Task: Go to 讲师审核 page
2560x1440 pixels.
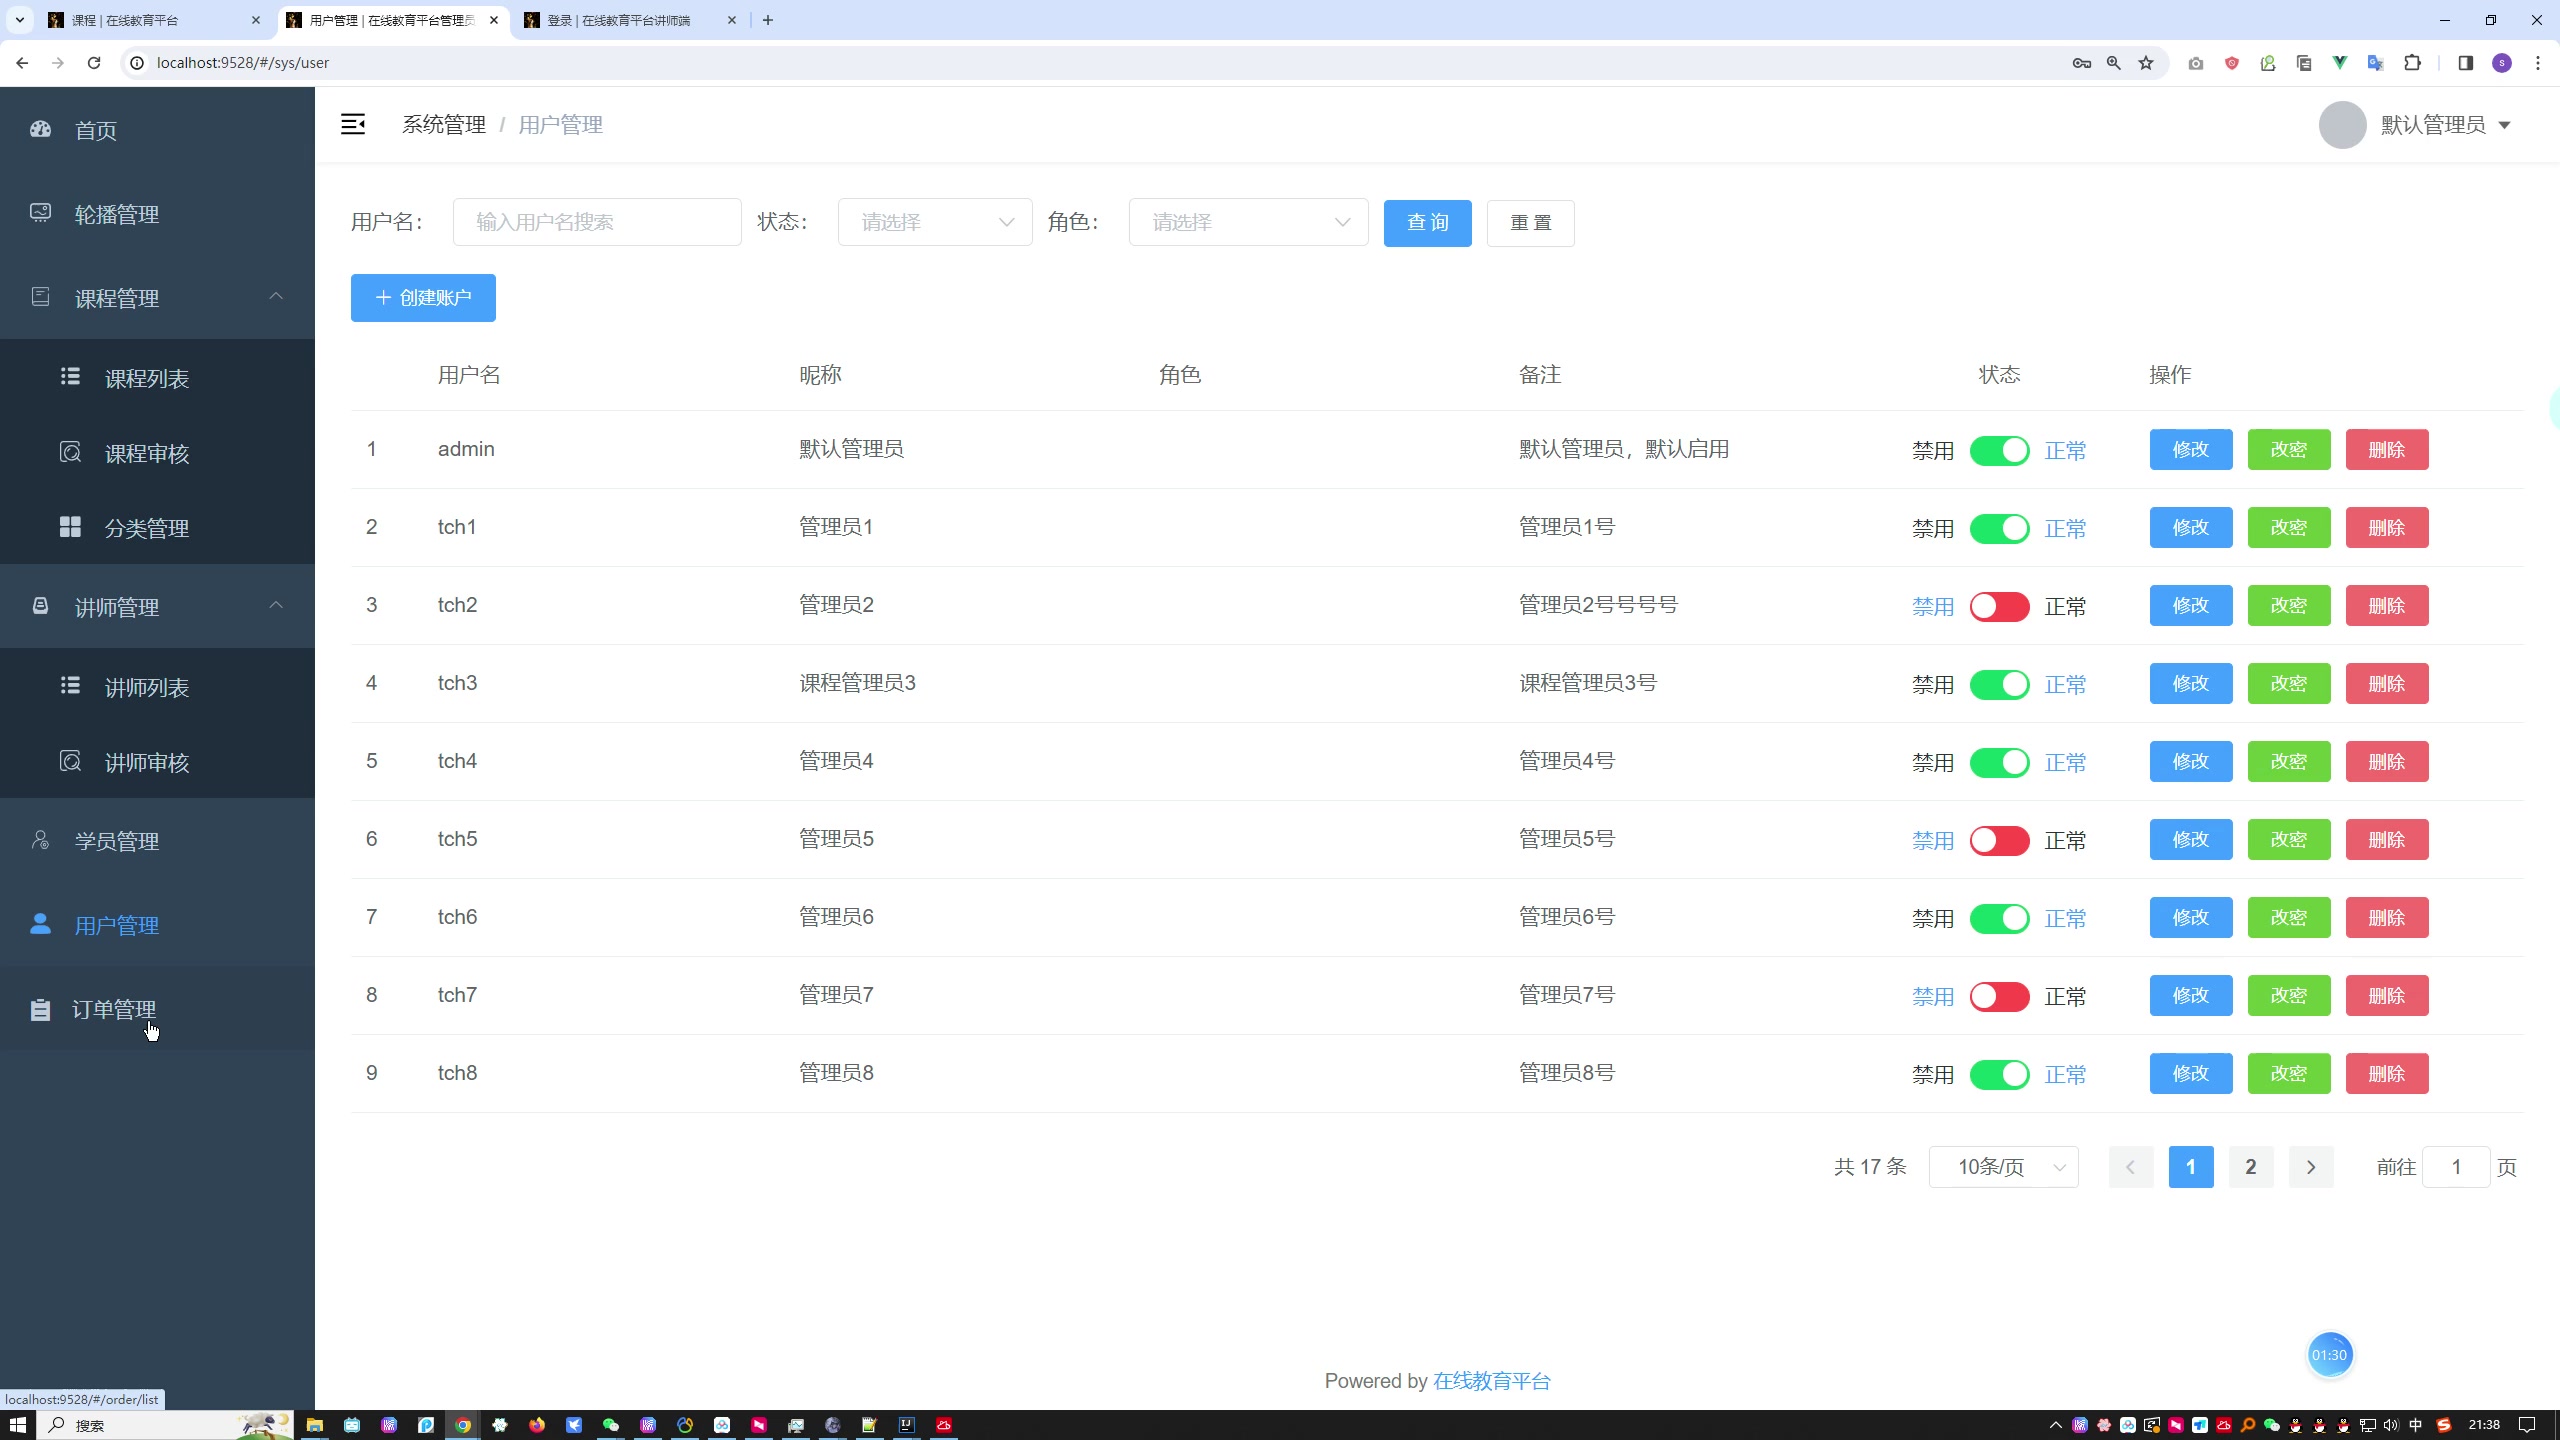Action: coord(157,762)
